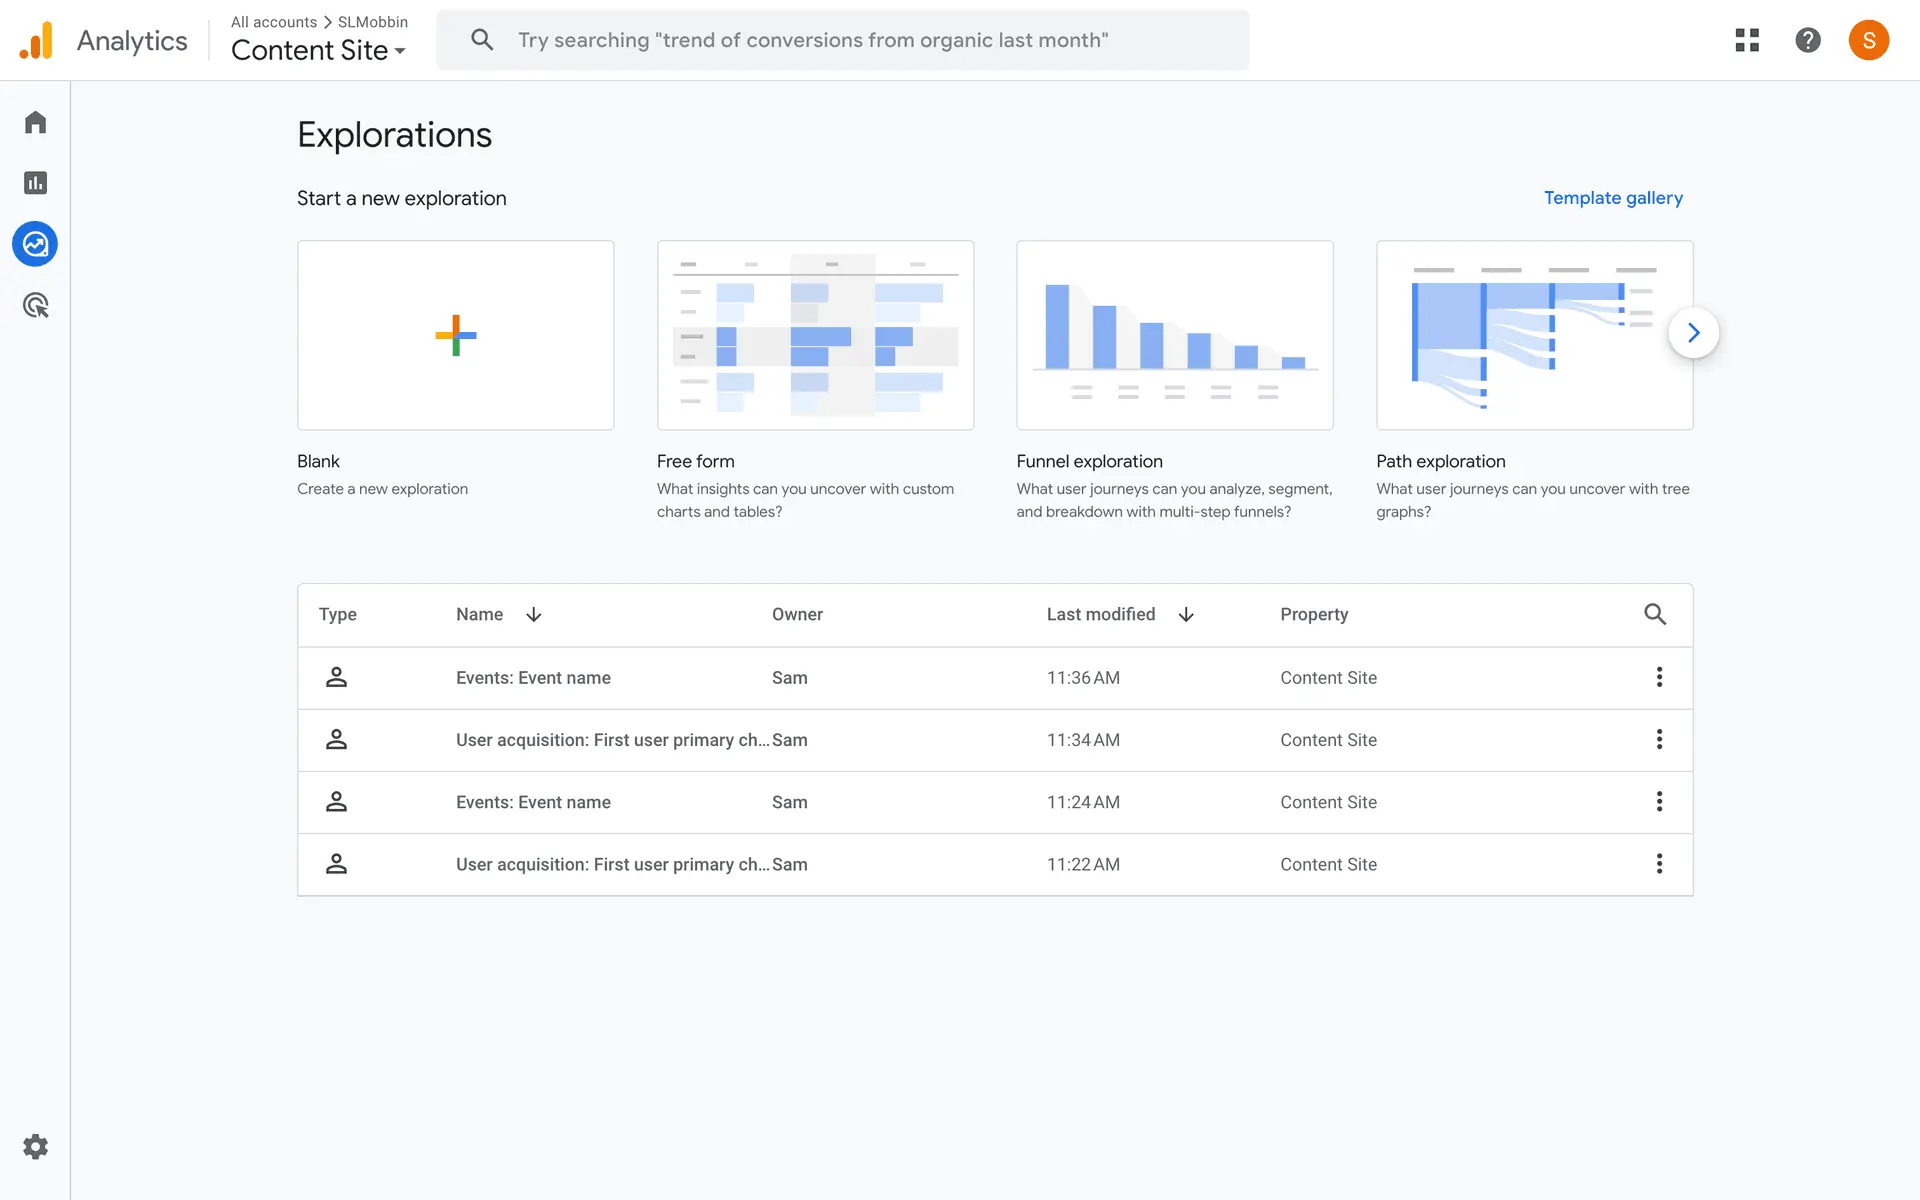Click the Help question mark icon
1920x1200 pixels.
(1807, 40)
